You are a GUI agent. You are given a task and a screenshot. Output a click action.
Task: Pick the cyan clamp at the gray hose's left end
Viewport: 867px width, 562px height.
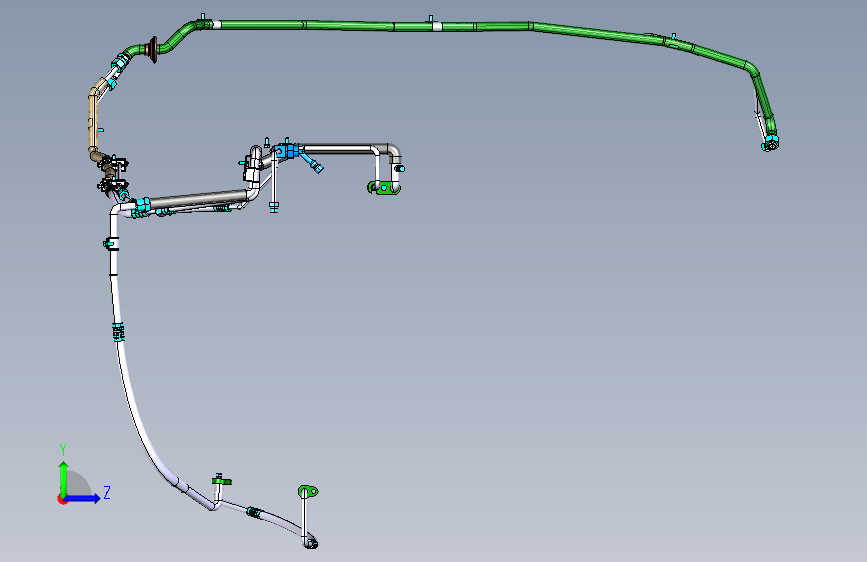[143, 206]
